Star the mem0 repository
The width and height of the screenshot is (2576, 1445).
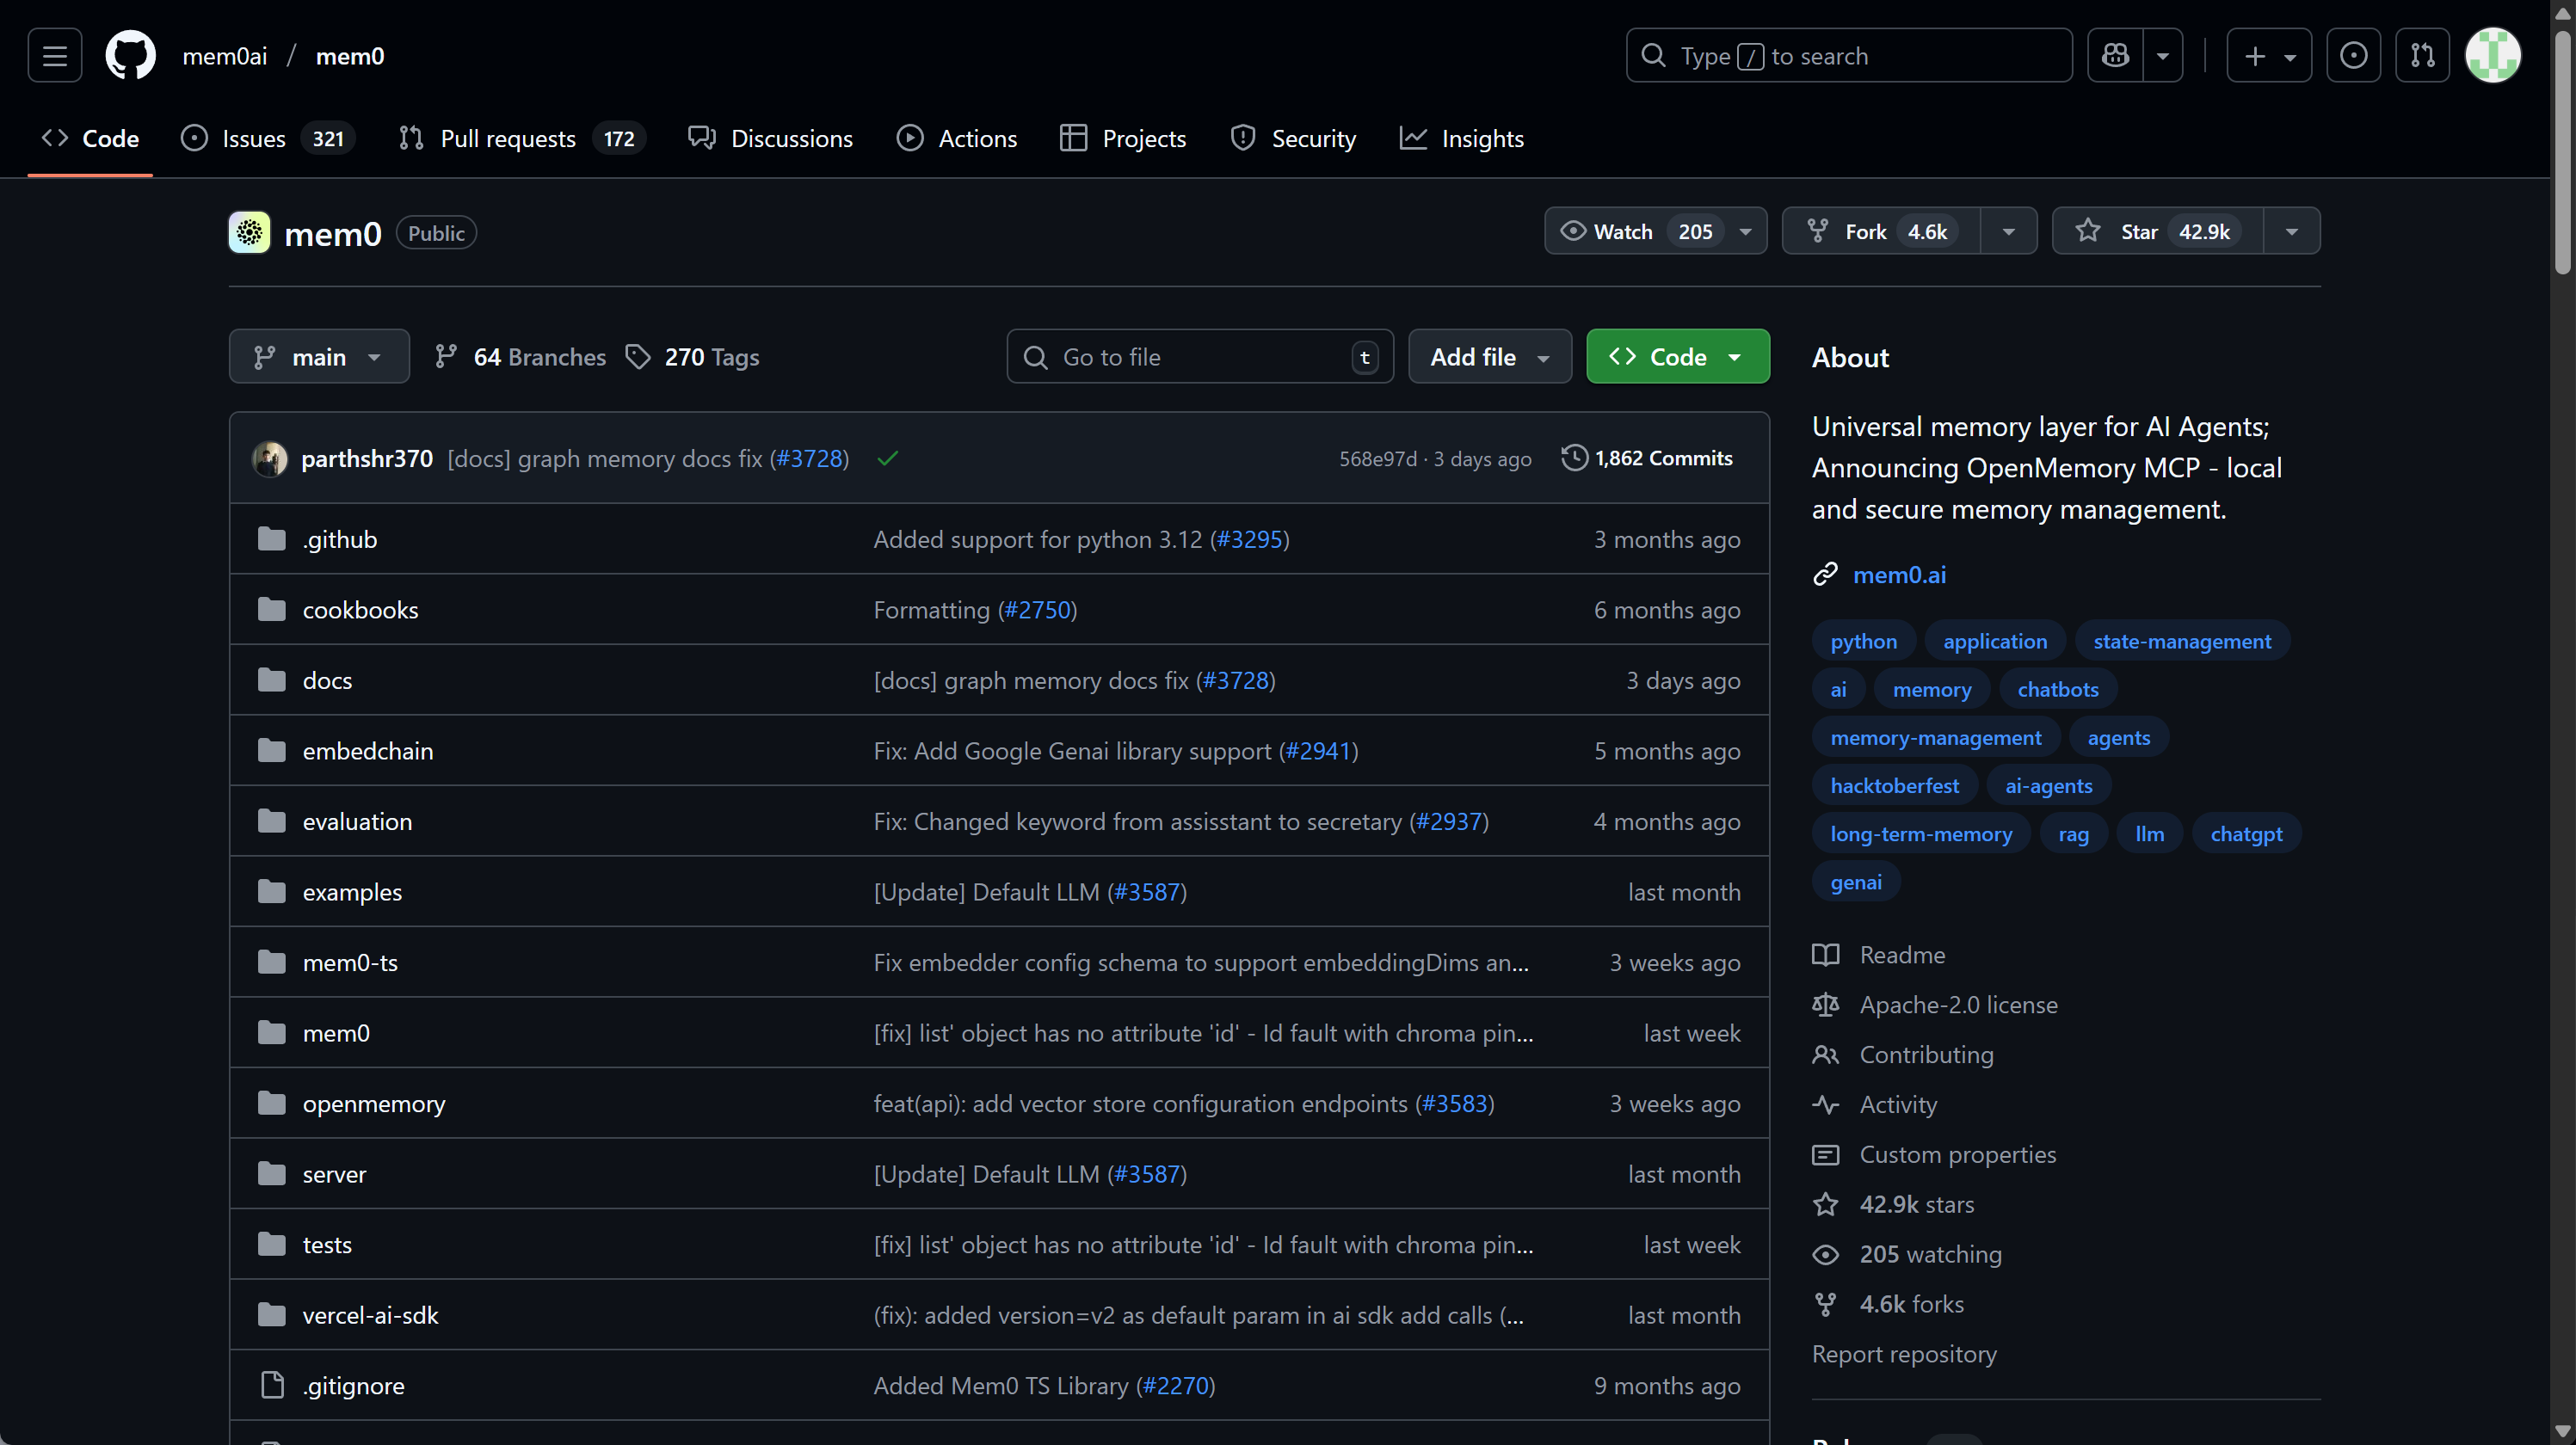[2157, 231]
